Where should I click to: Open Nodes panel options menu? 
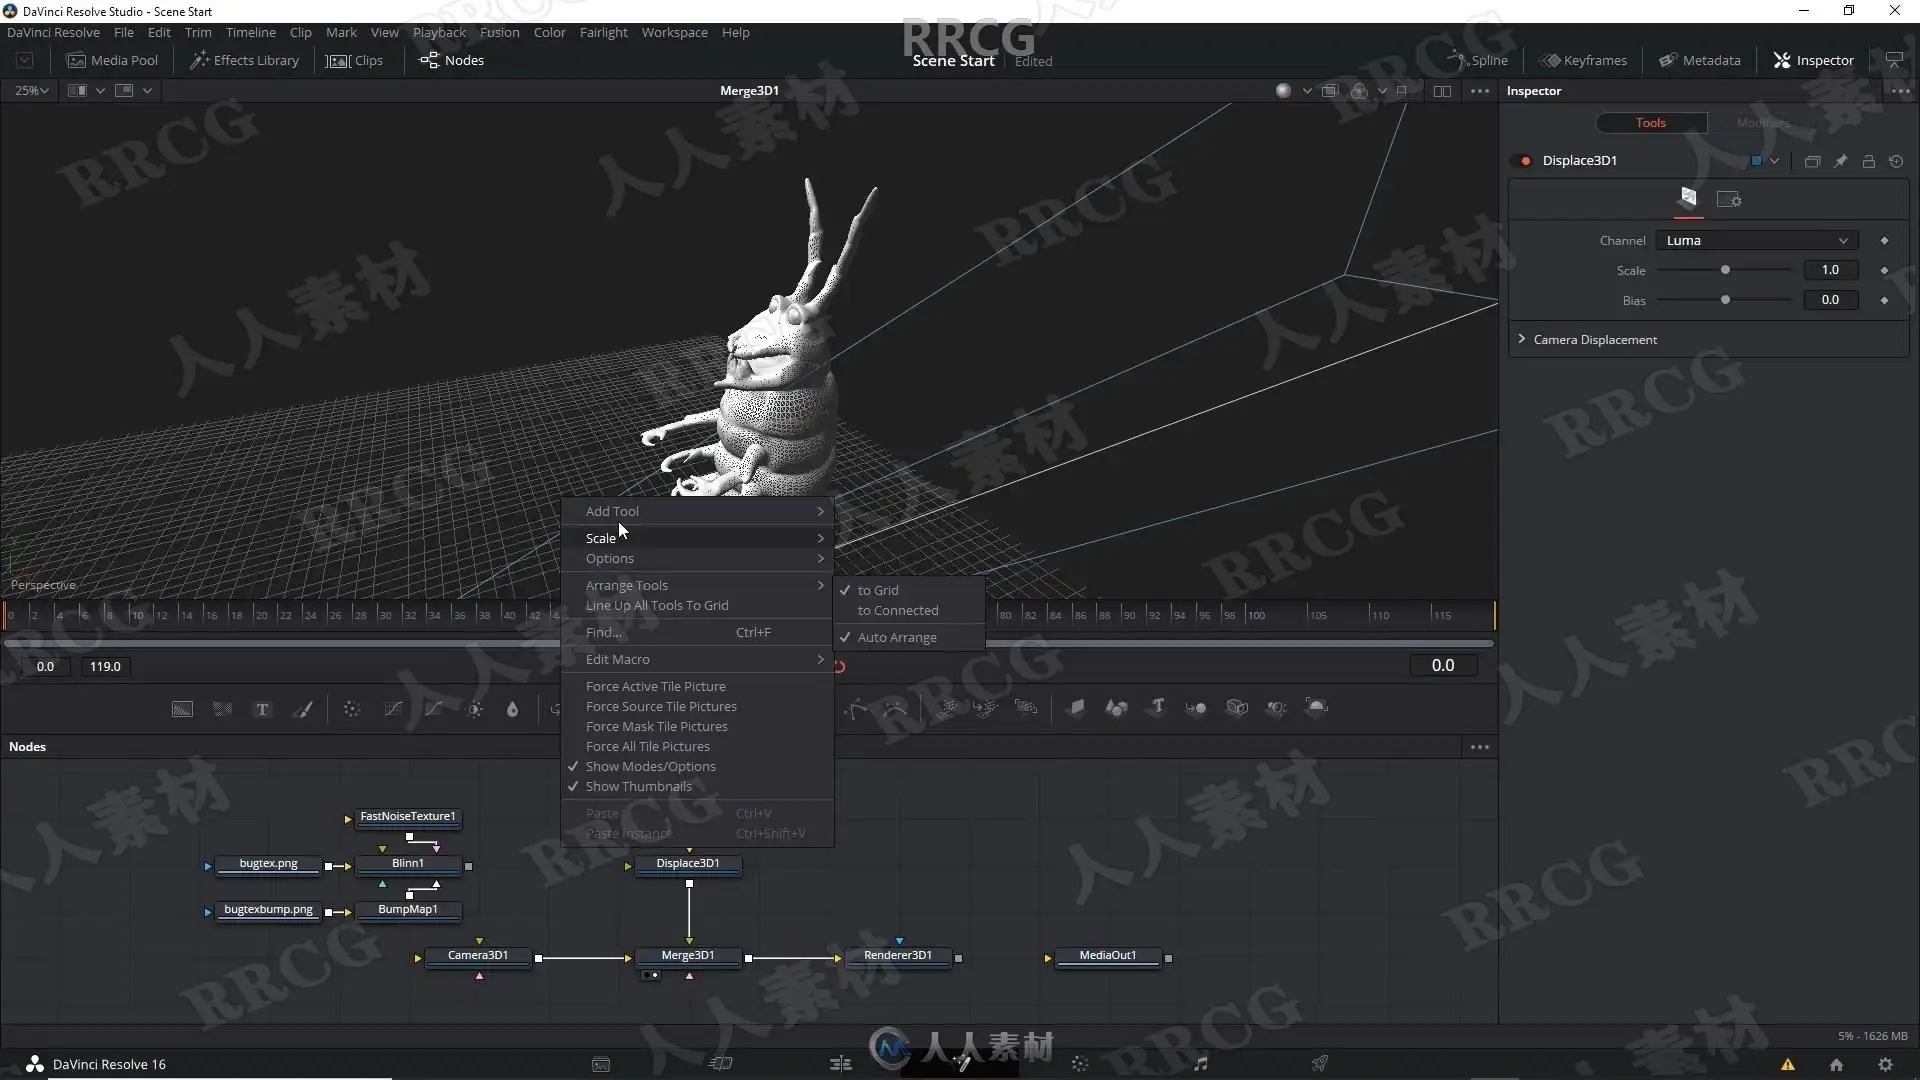1480,747
